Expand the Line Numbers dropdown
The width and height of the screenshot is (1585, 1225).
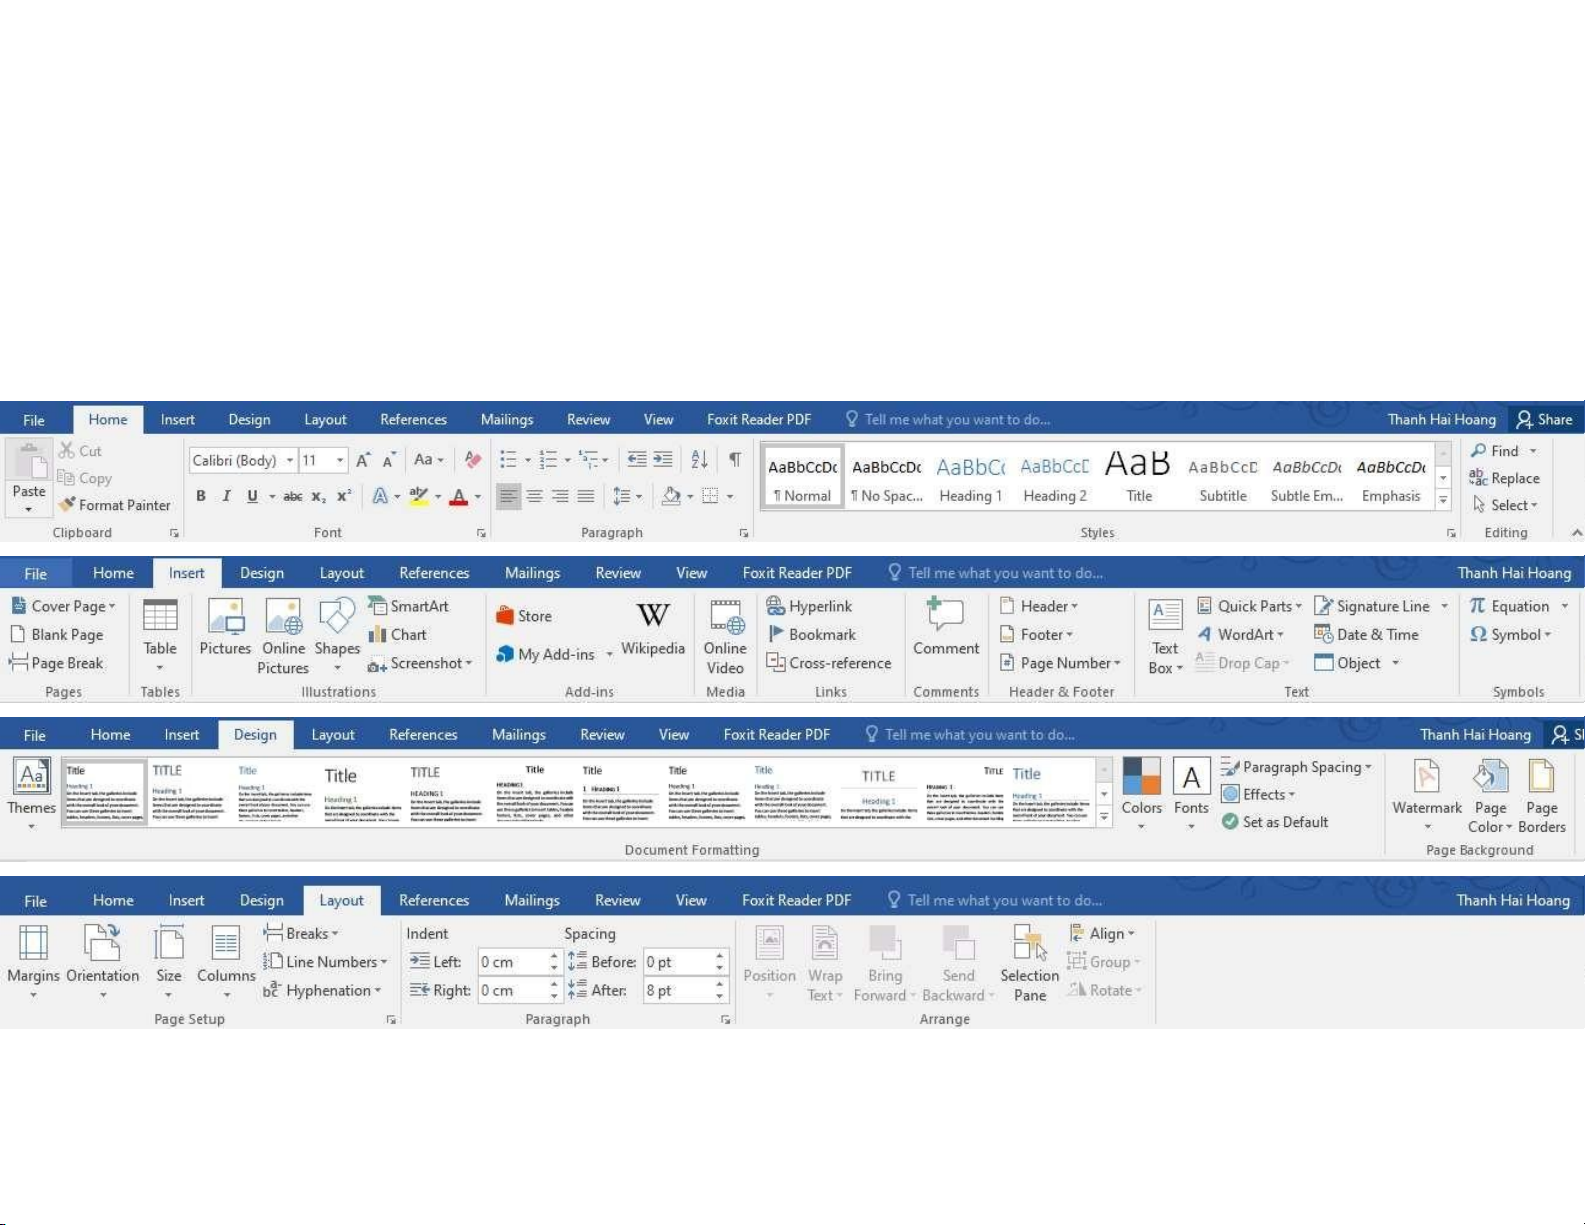pyautogui.click(x=325, y=962)
